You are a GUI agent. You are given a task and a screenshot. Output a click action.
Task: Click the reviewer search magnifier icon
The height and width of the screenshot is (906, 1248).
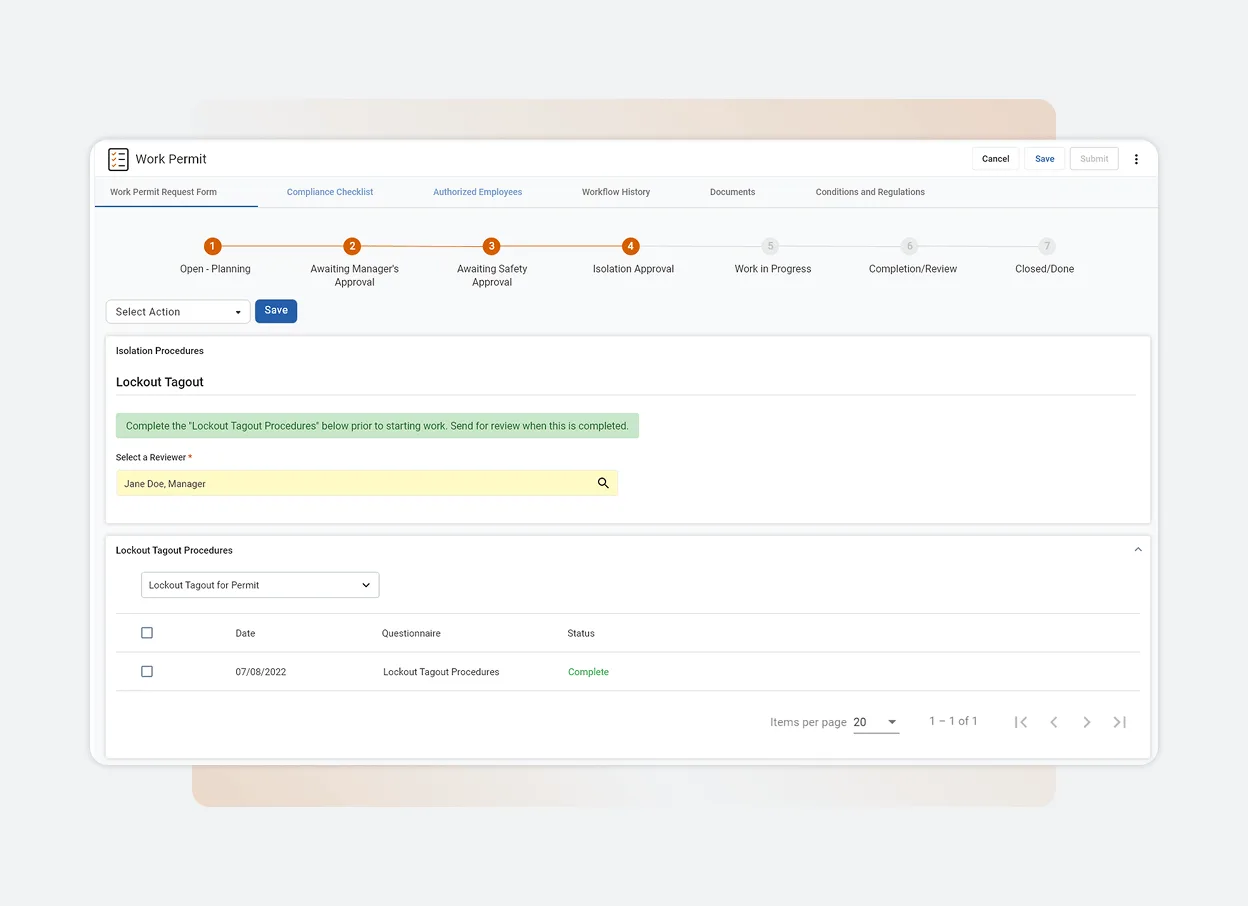tap(603, 483)
